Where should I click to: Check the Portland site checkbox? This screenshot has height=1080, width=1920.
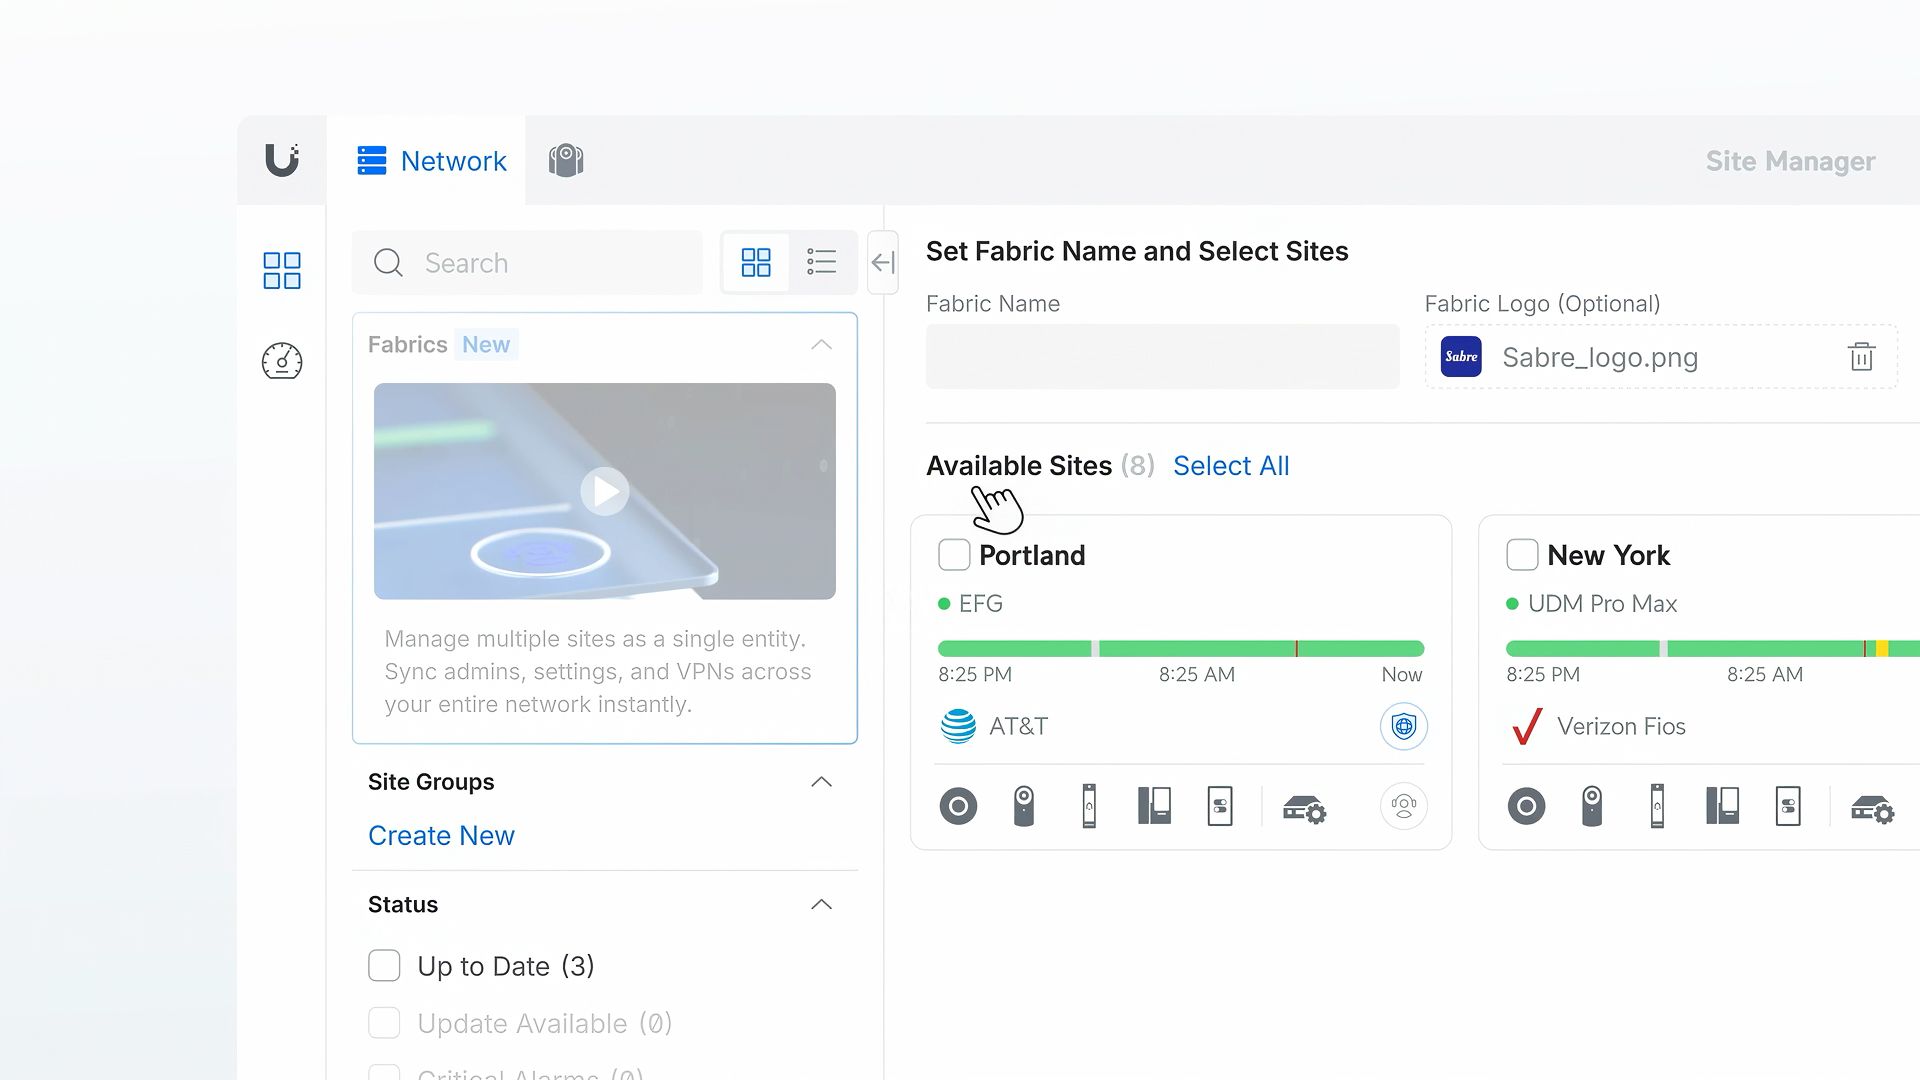(x=953, y=554)
